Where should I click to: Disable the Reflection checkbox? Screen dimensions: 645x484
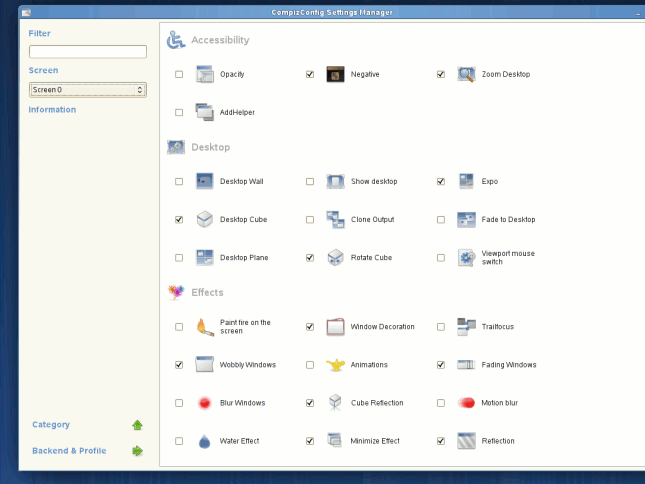click(x=441, y=441)
